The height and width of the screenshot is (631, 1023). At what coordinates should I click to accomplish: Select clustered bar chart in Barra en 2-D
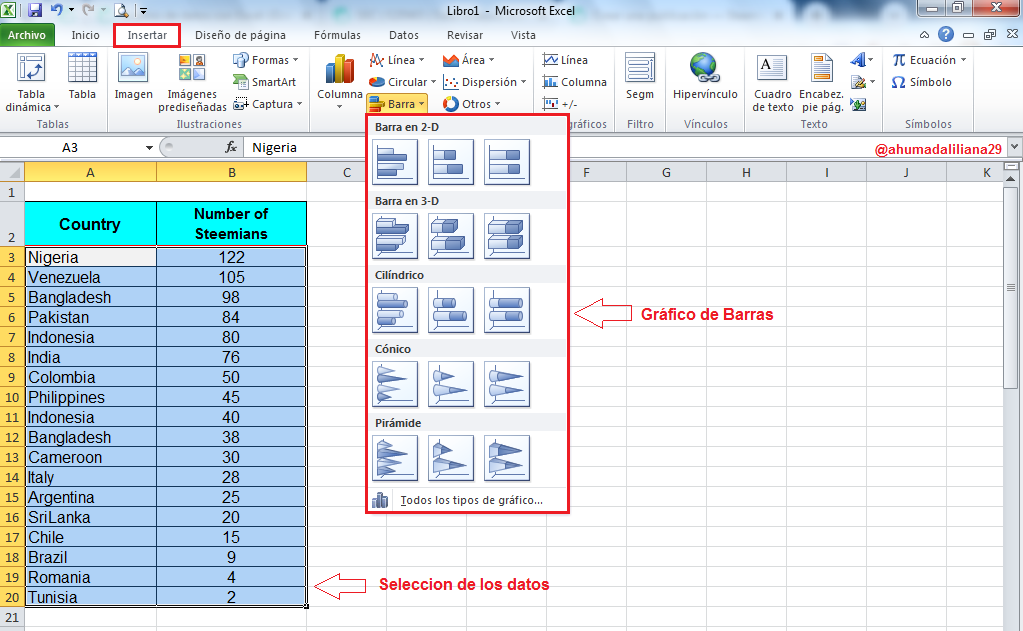(395, 162)
